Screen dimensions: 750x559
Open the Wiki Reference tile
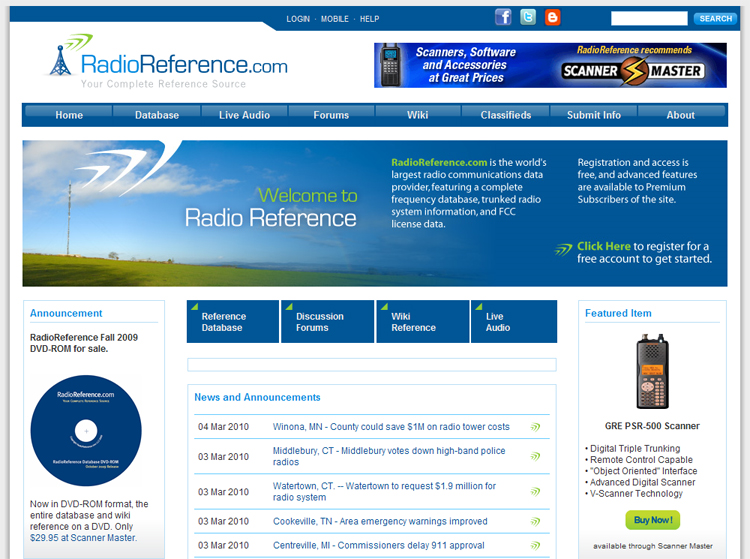(422, 321)
